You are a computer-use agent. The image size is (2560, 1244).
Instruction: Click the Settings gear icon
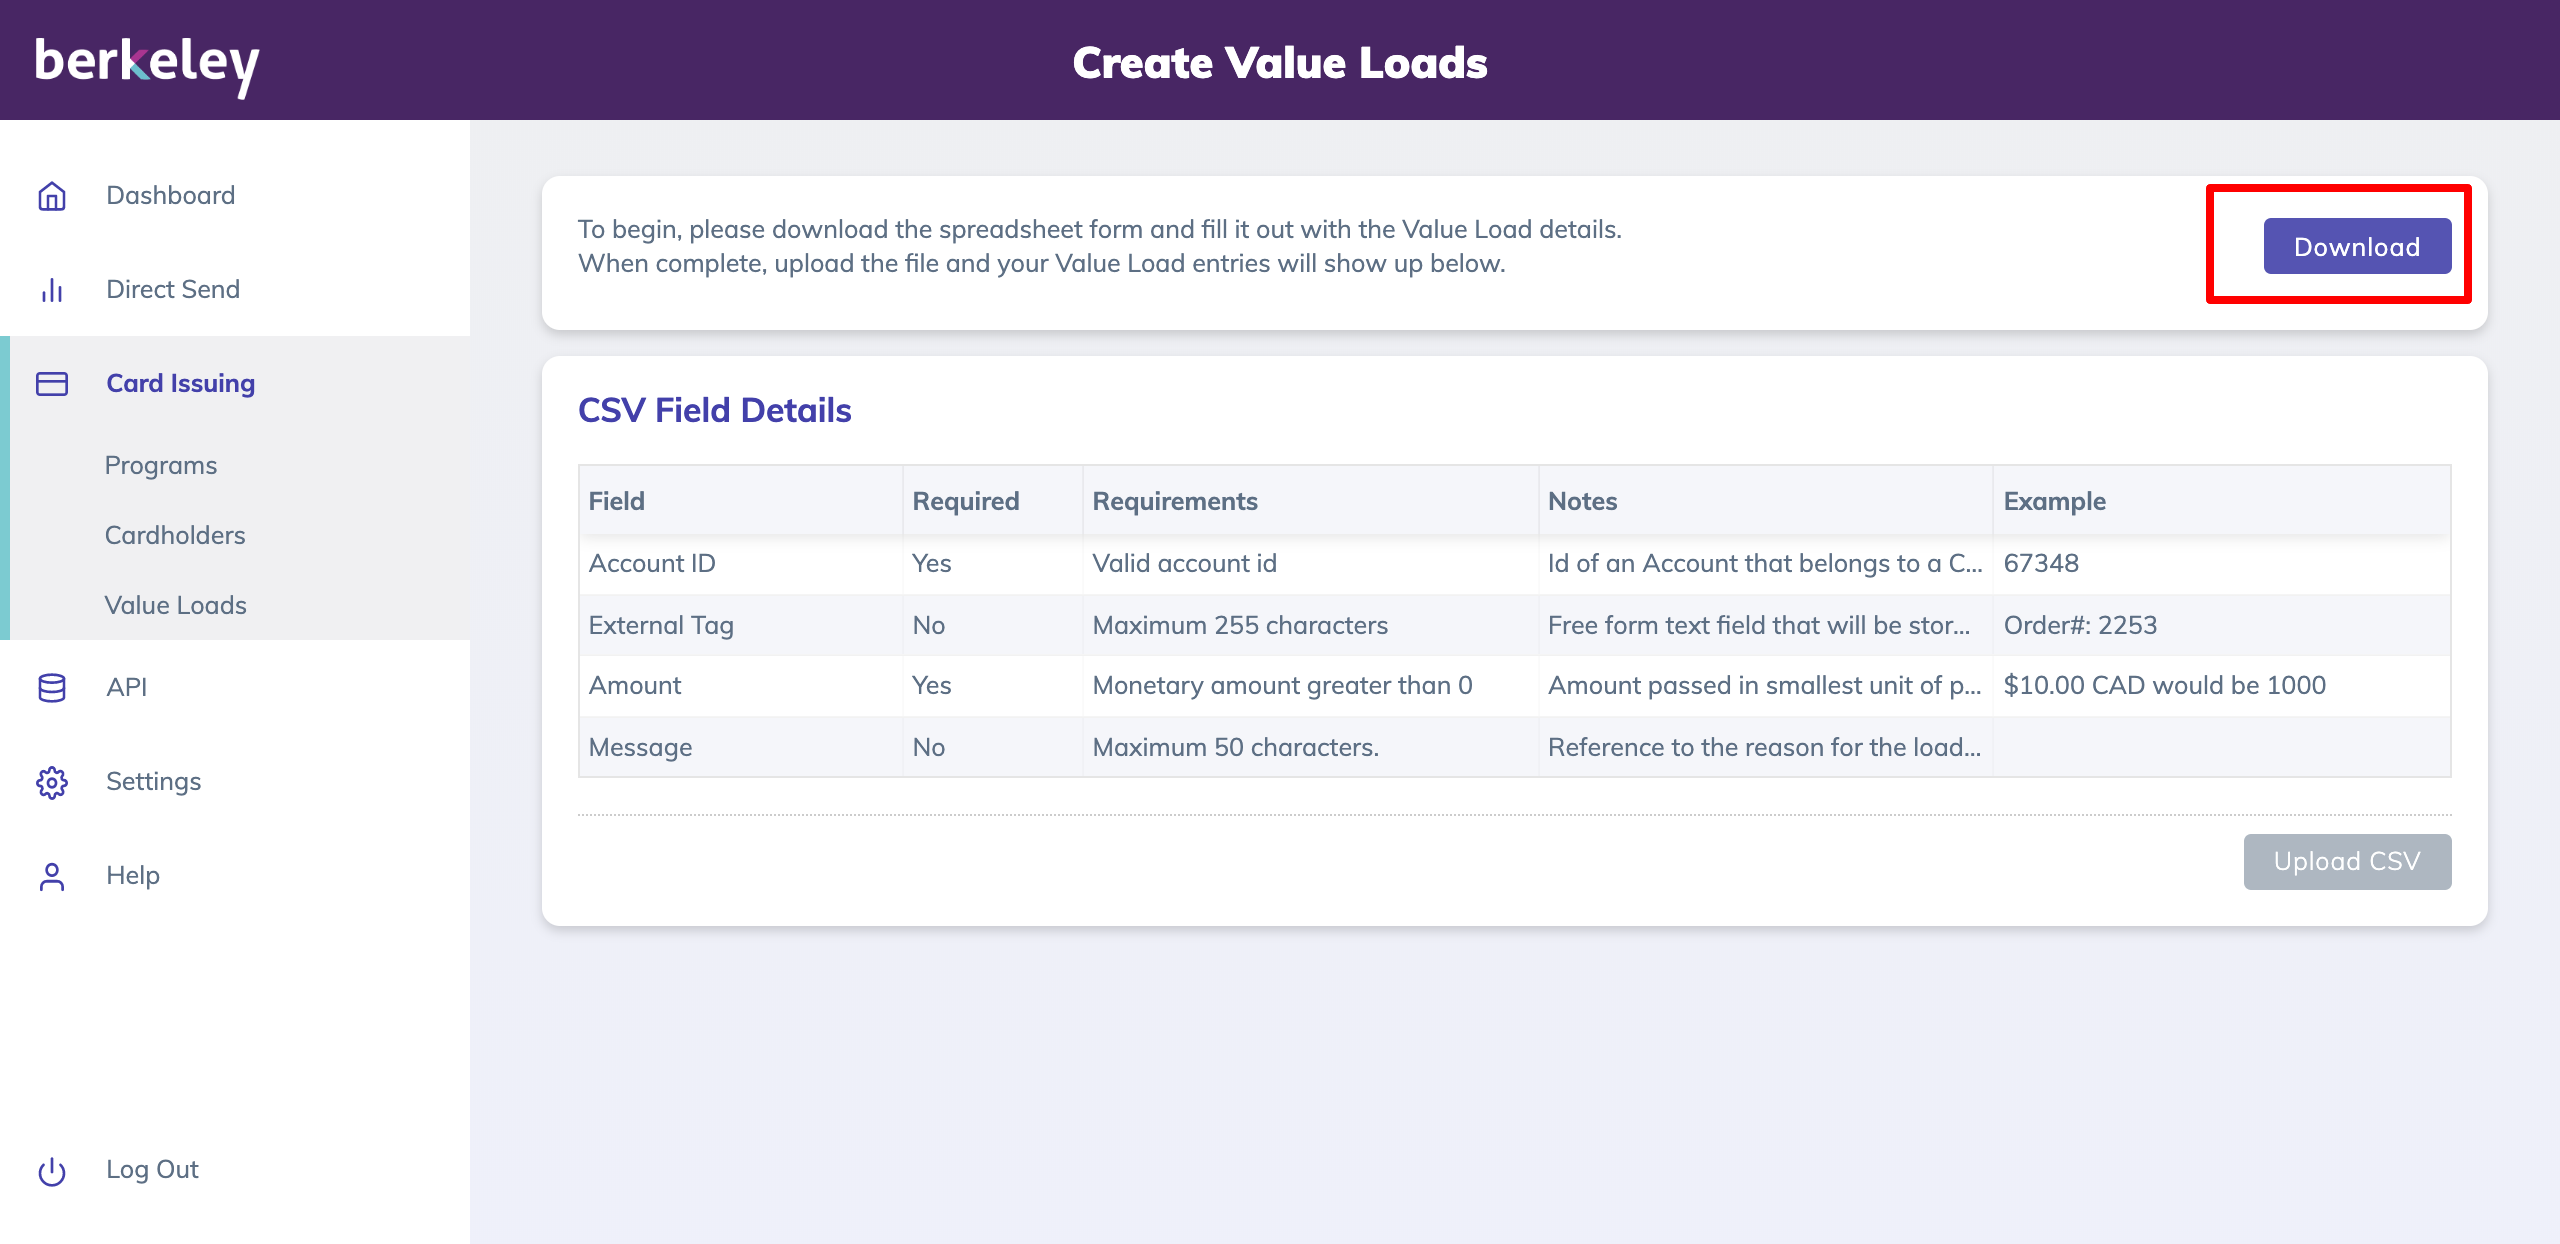(52, 782)
